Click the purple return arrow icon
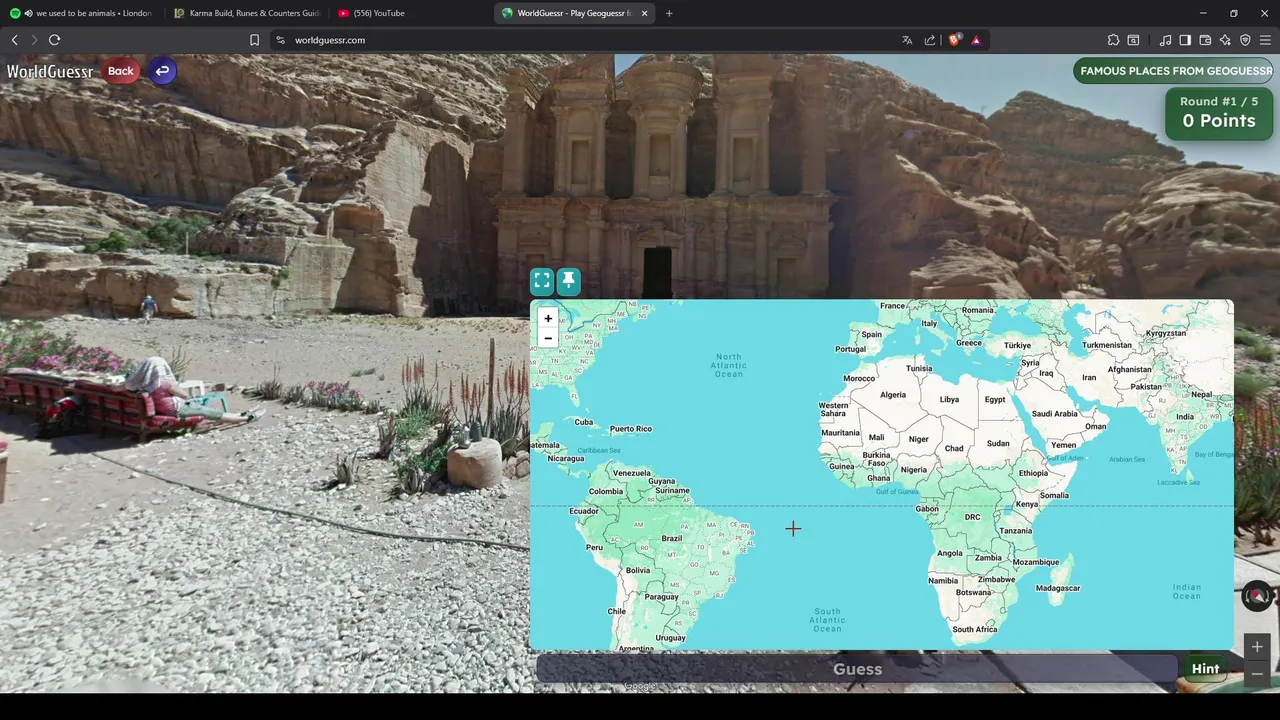Screen dimensions: 1280x720 click(x=162, y=71)
